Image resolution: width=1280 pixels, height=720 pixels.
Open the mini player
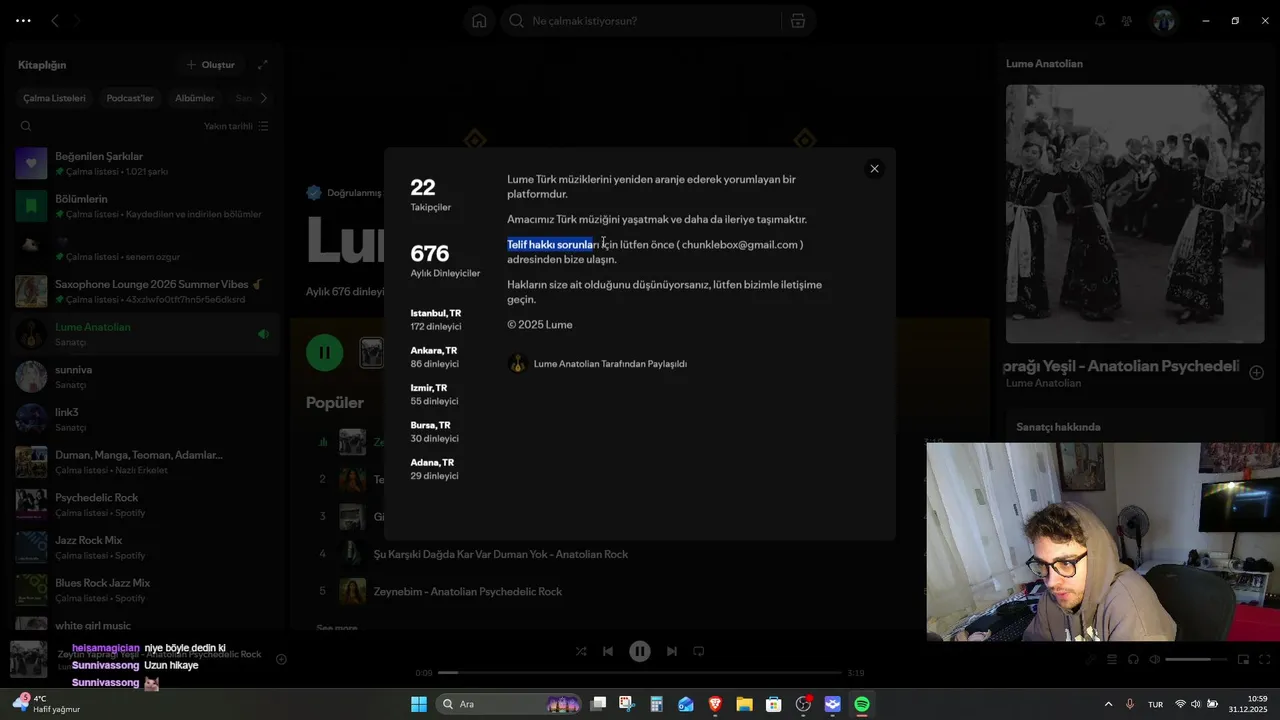(1243, 659)
